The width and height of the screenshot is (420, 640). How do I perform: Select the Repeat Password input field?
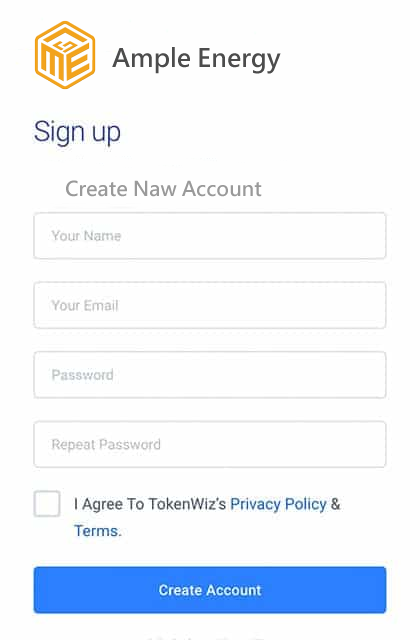210,444
